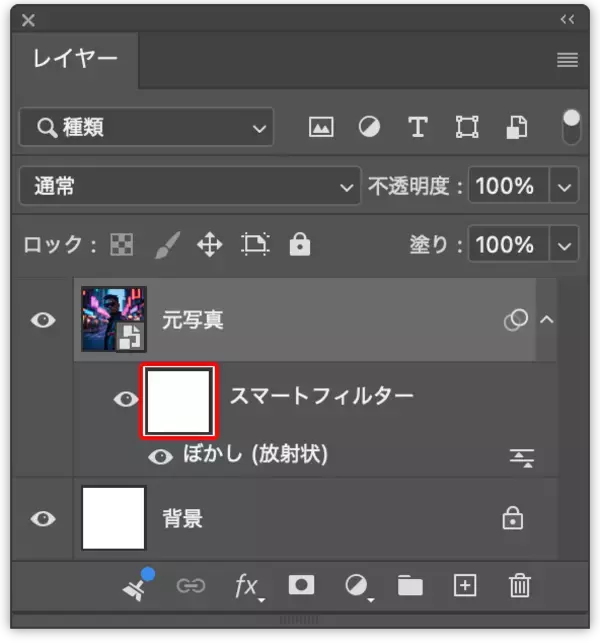The width and height of the screenshot is (600, 643).
Task: Hide the 背景 layer
Action: click(x=43, y=519)
